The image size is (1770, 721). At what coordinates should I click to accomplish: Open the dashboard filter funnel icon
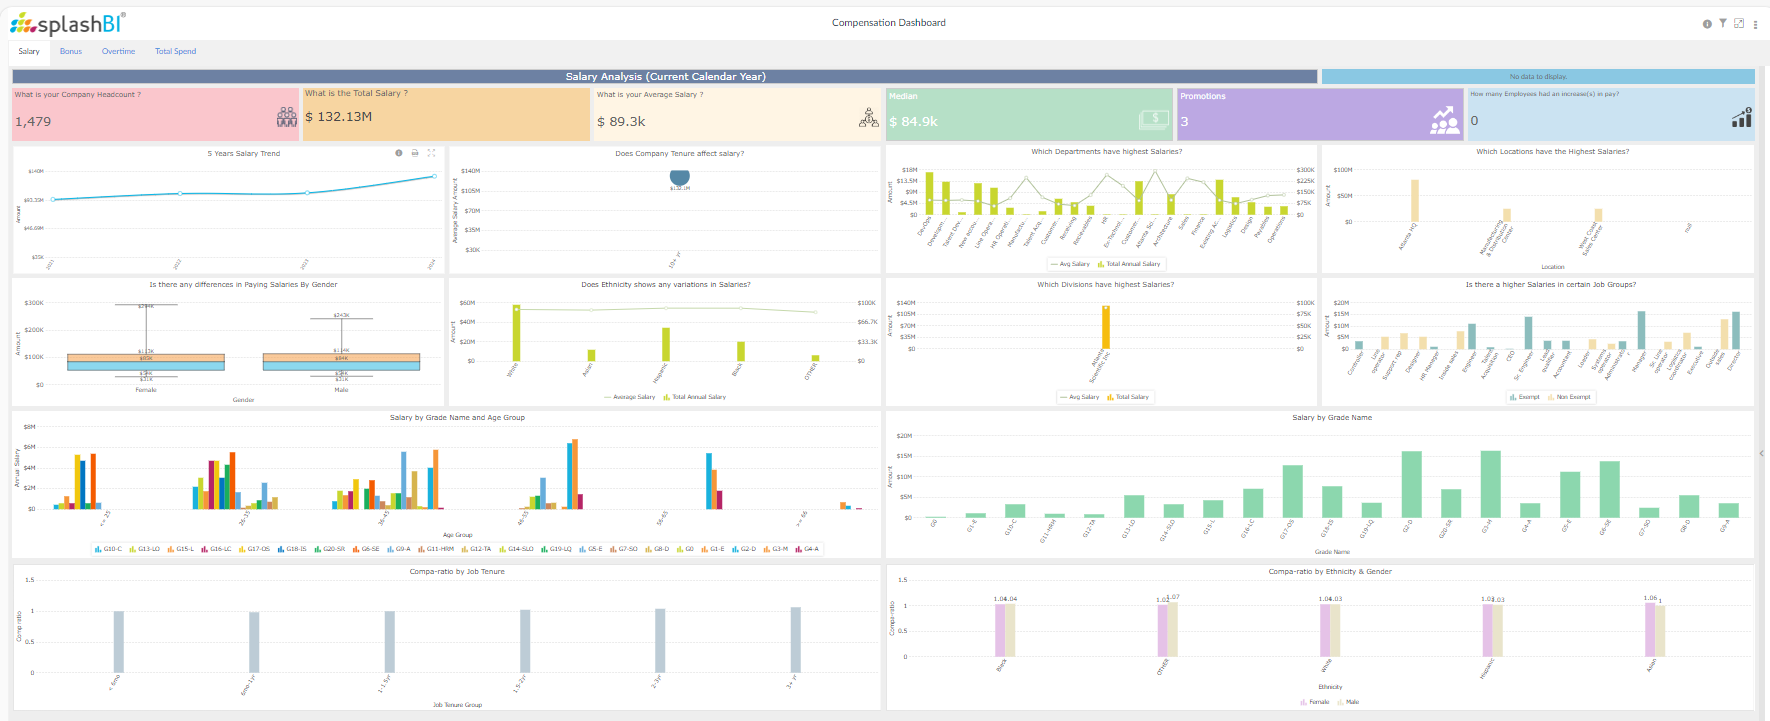pyautogui.click(x=1723, y=23)
